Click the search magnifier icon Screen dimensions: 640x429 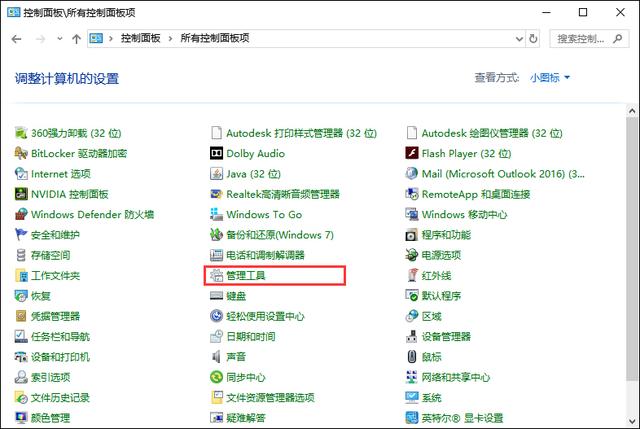(618, 39)
